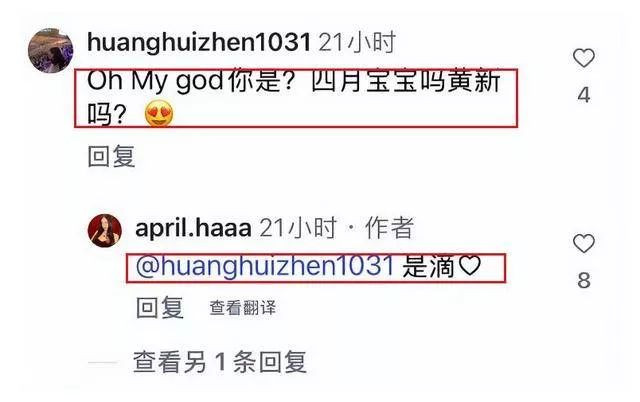Like huanghuizhen1031's comment with heart icon
The width and height of the screenshot is (640, 402).
[x=584, y=58]
